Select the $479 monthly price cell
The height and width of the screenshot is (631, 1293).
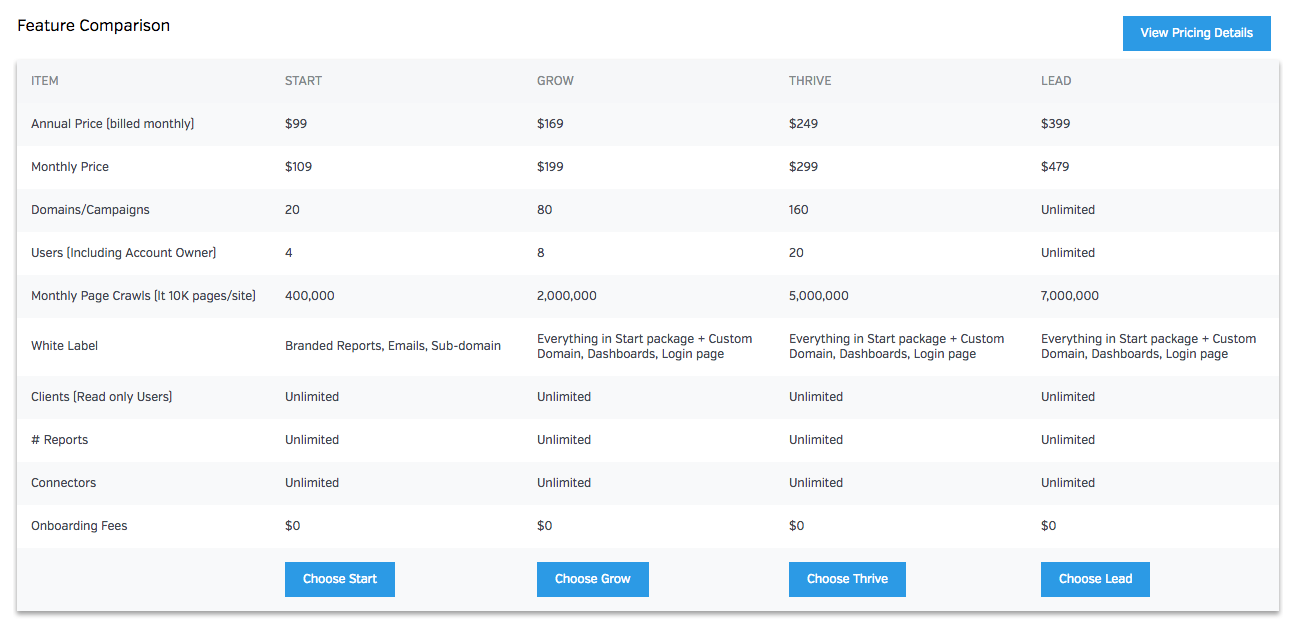[x=1054, y=167]
